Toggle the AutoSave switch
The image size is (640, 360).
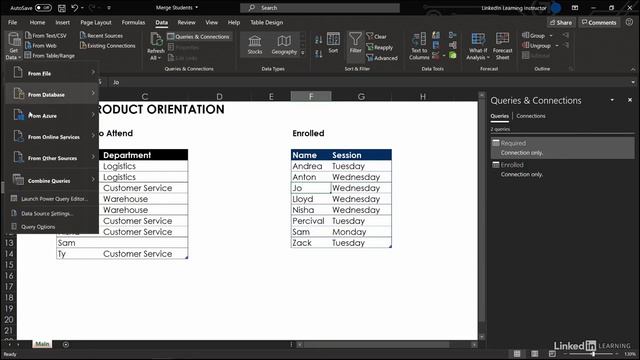click(x=43, y=8)
